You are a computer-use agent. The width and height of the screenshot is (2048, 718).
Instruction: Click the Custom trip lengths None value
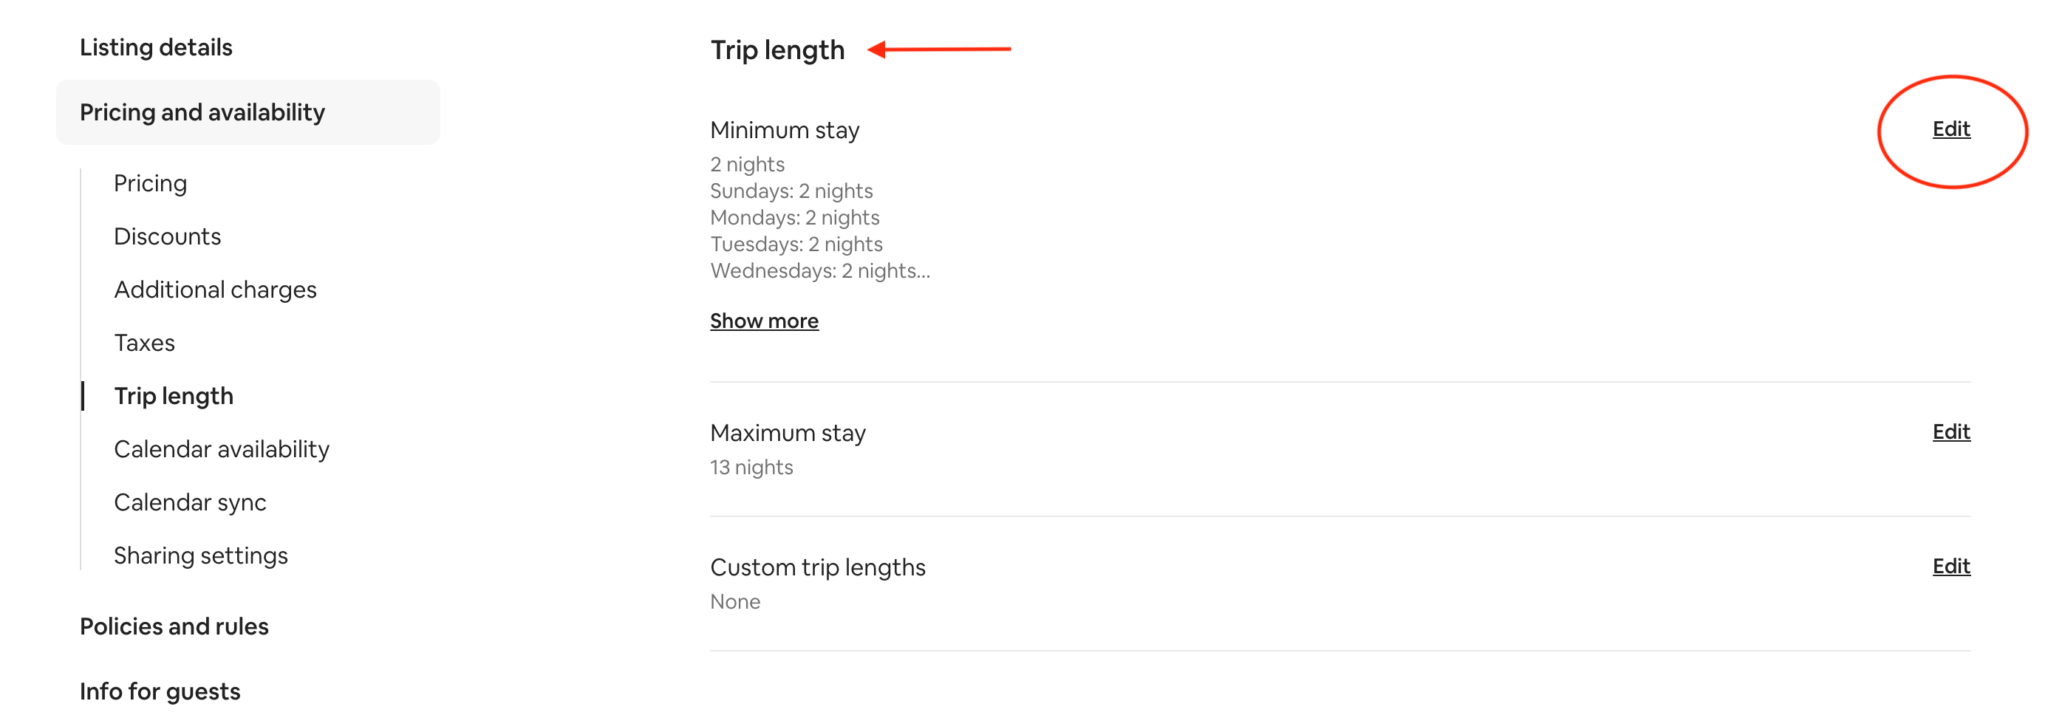point(734,601)
